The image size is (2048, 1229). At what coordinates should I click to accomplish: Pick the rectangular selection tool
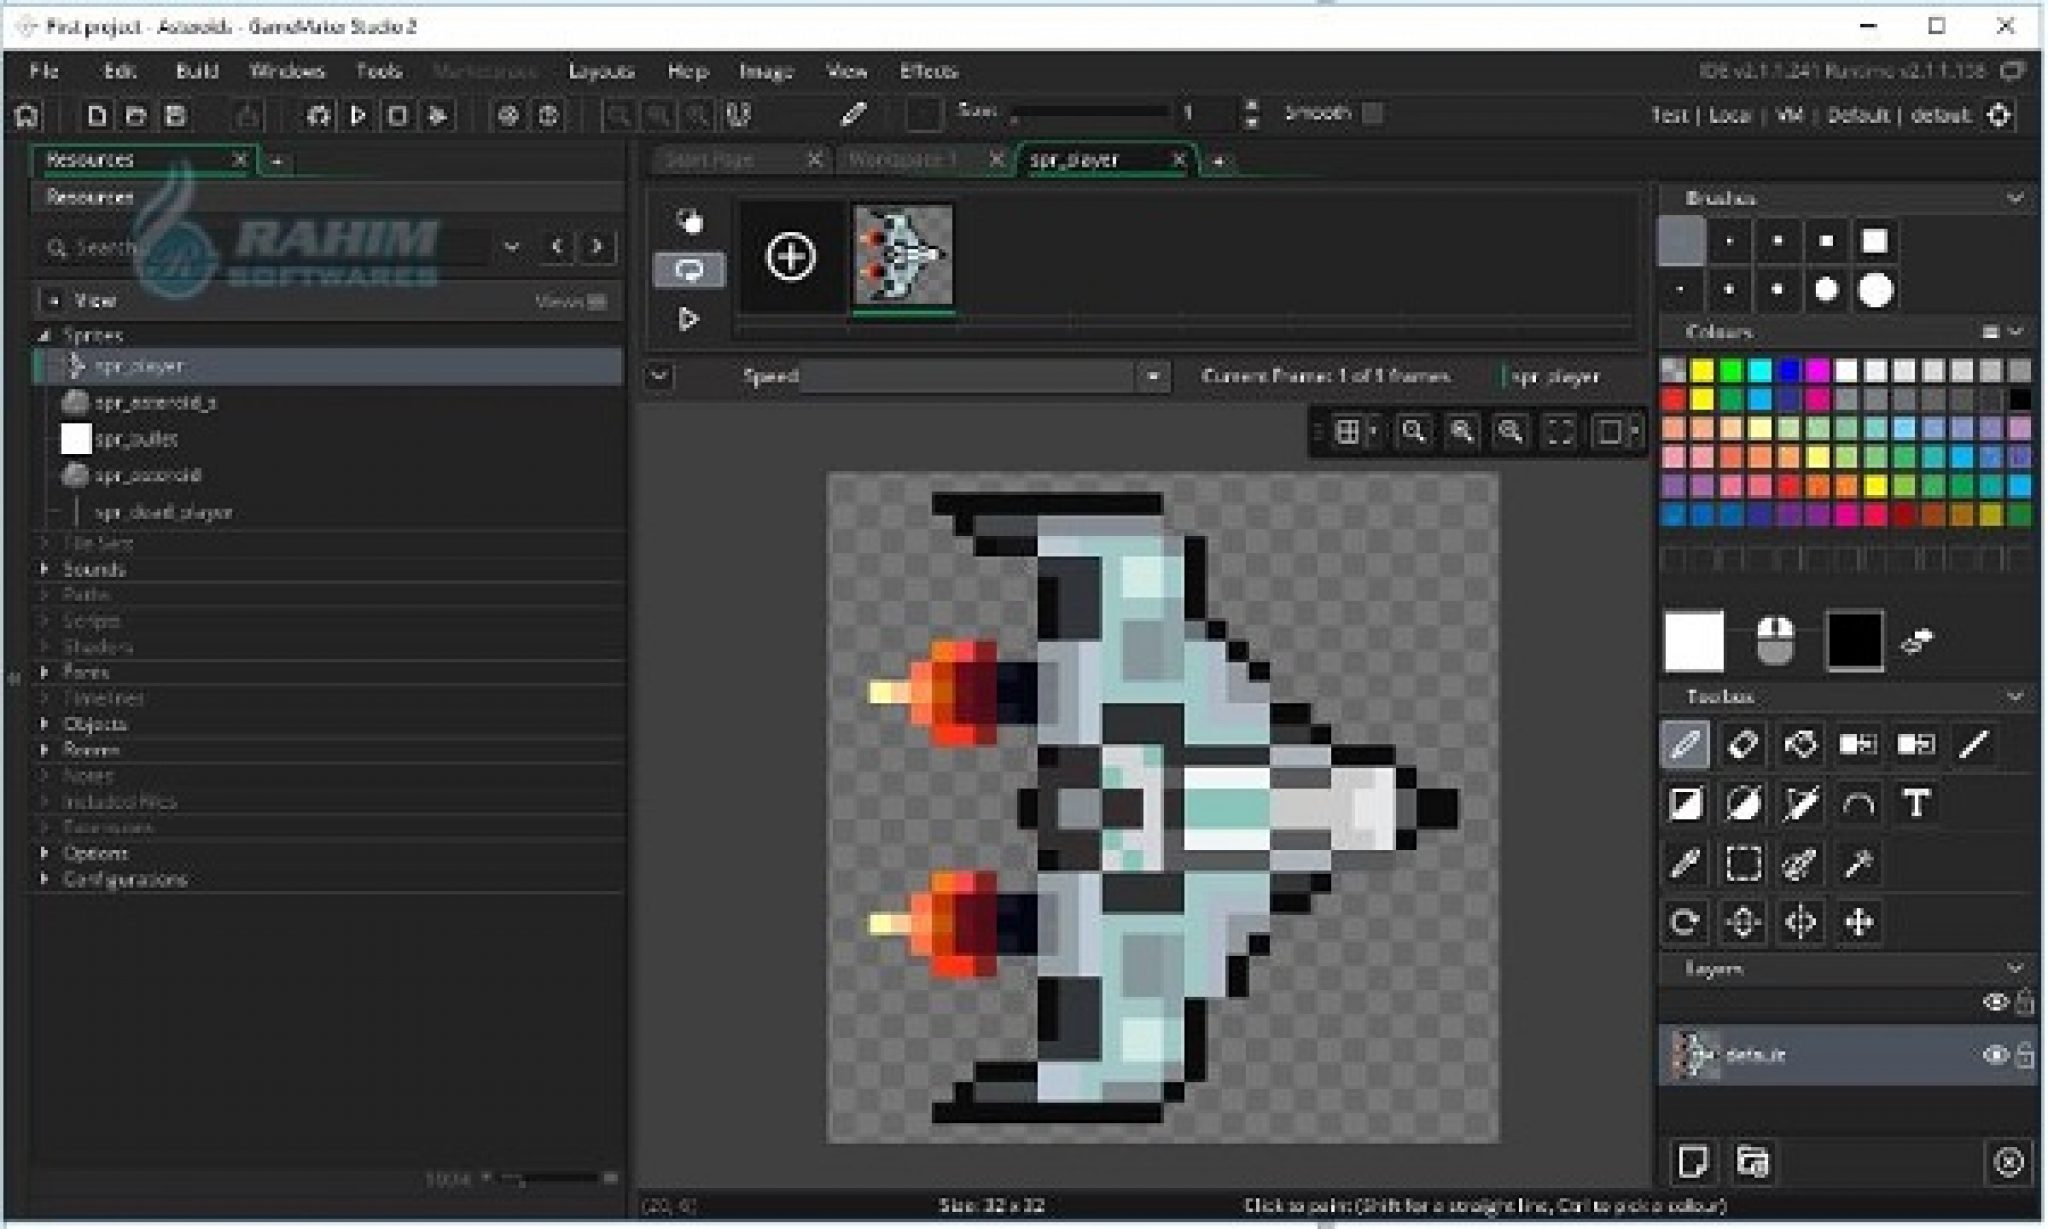[1743, 863]
